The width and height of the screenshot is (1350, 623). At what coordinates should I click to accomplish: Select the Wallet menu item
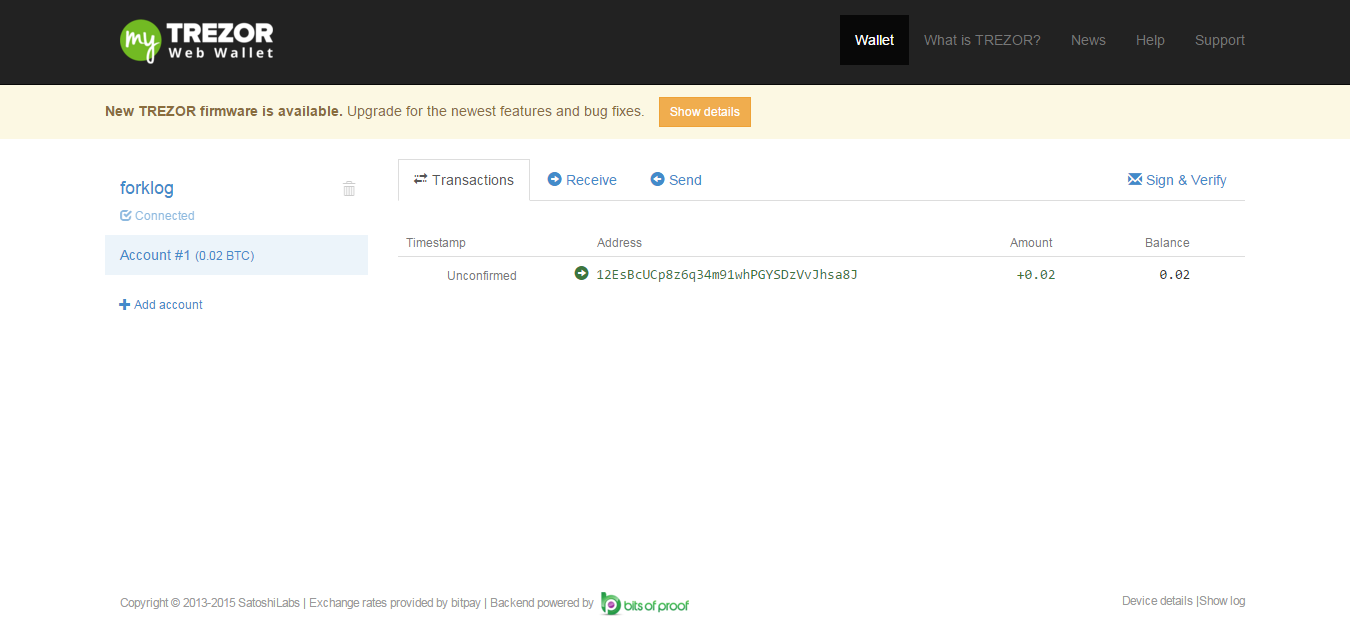click(874, 40)
